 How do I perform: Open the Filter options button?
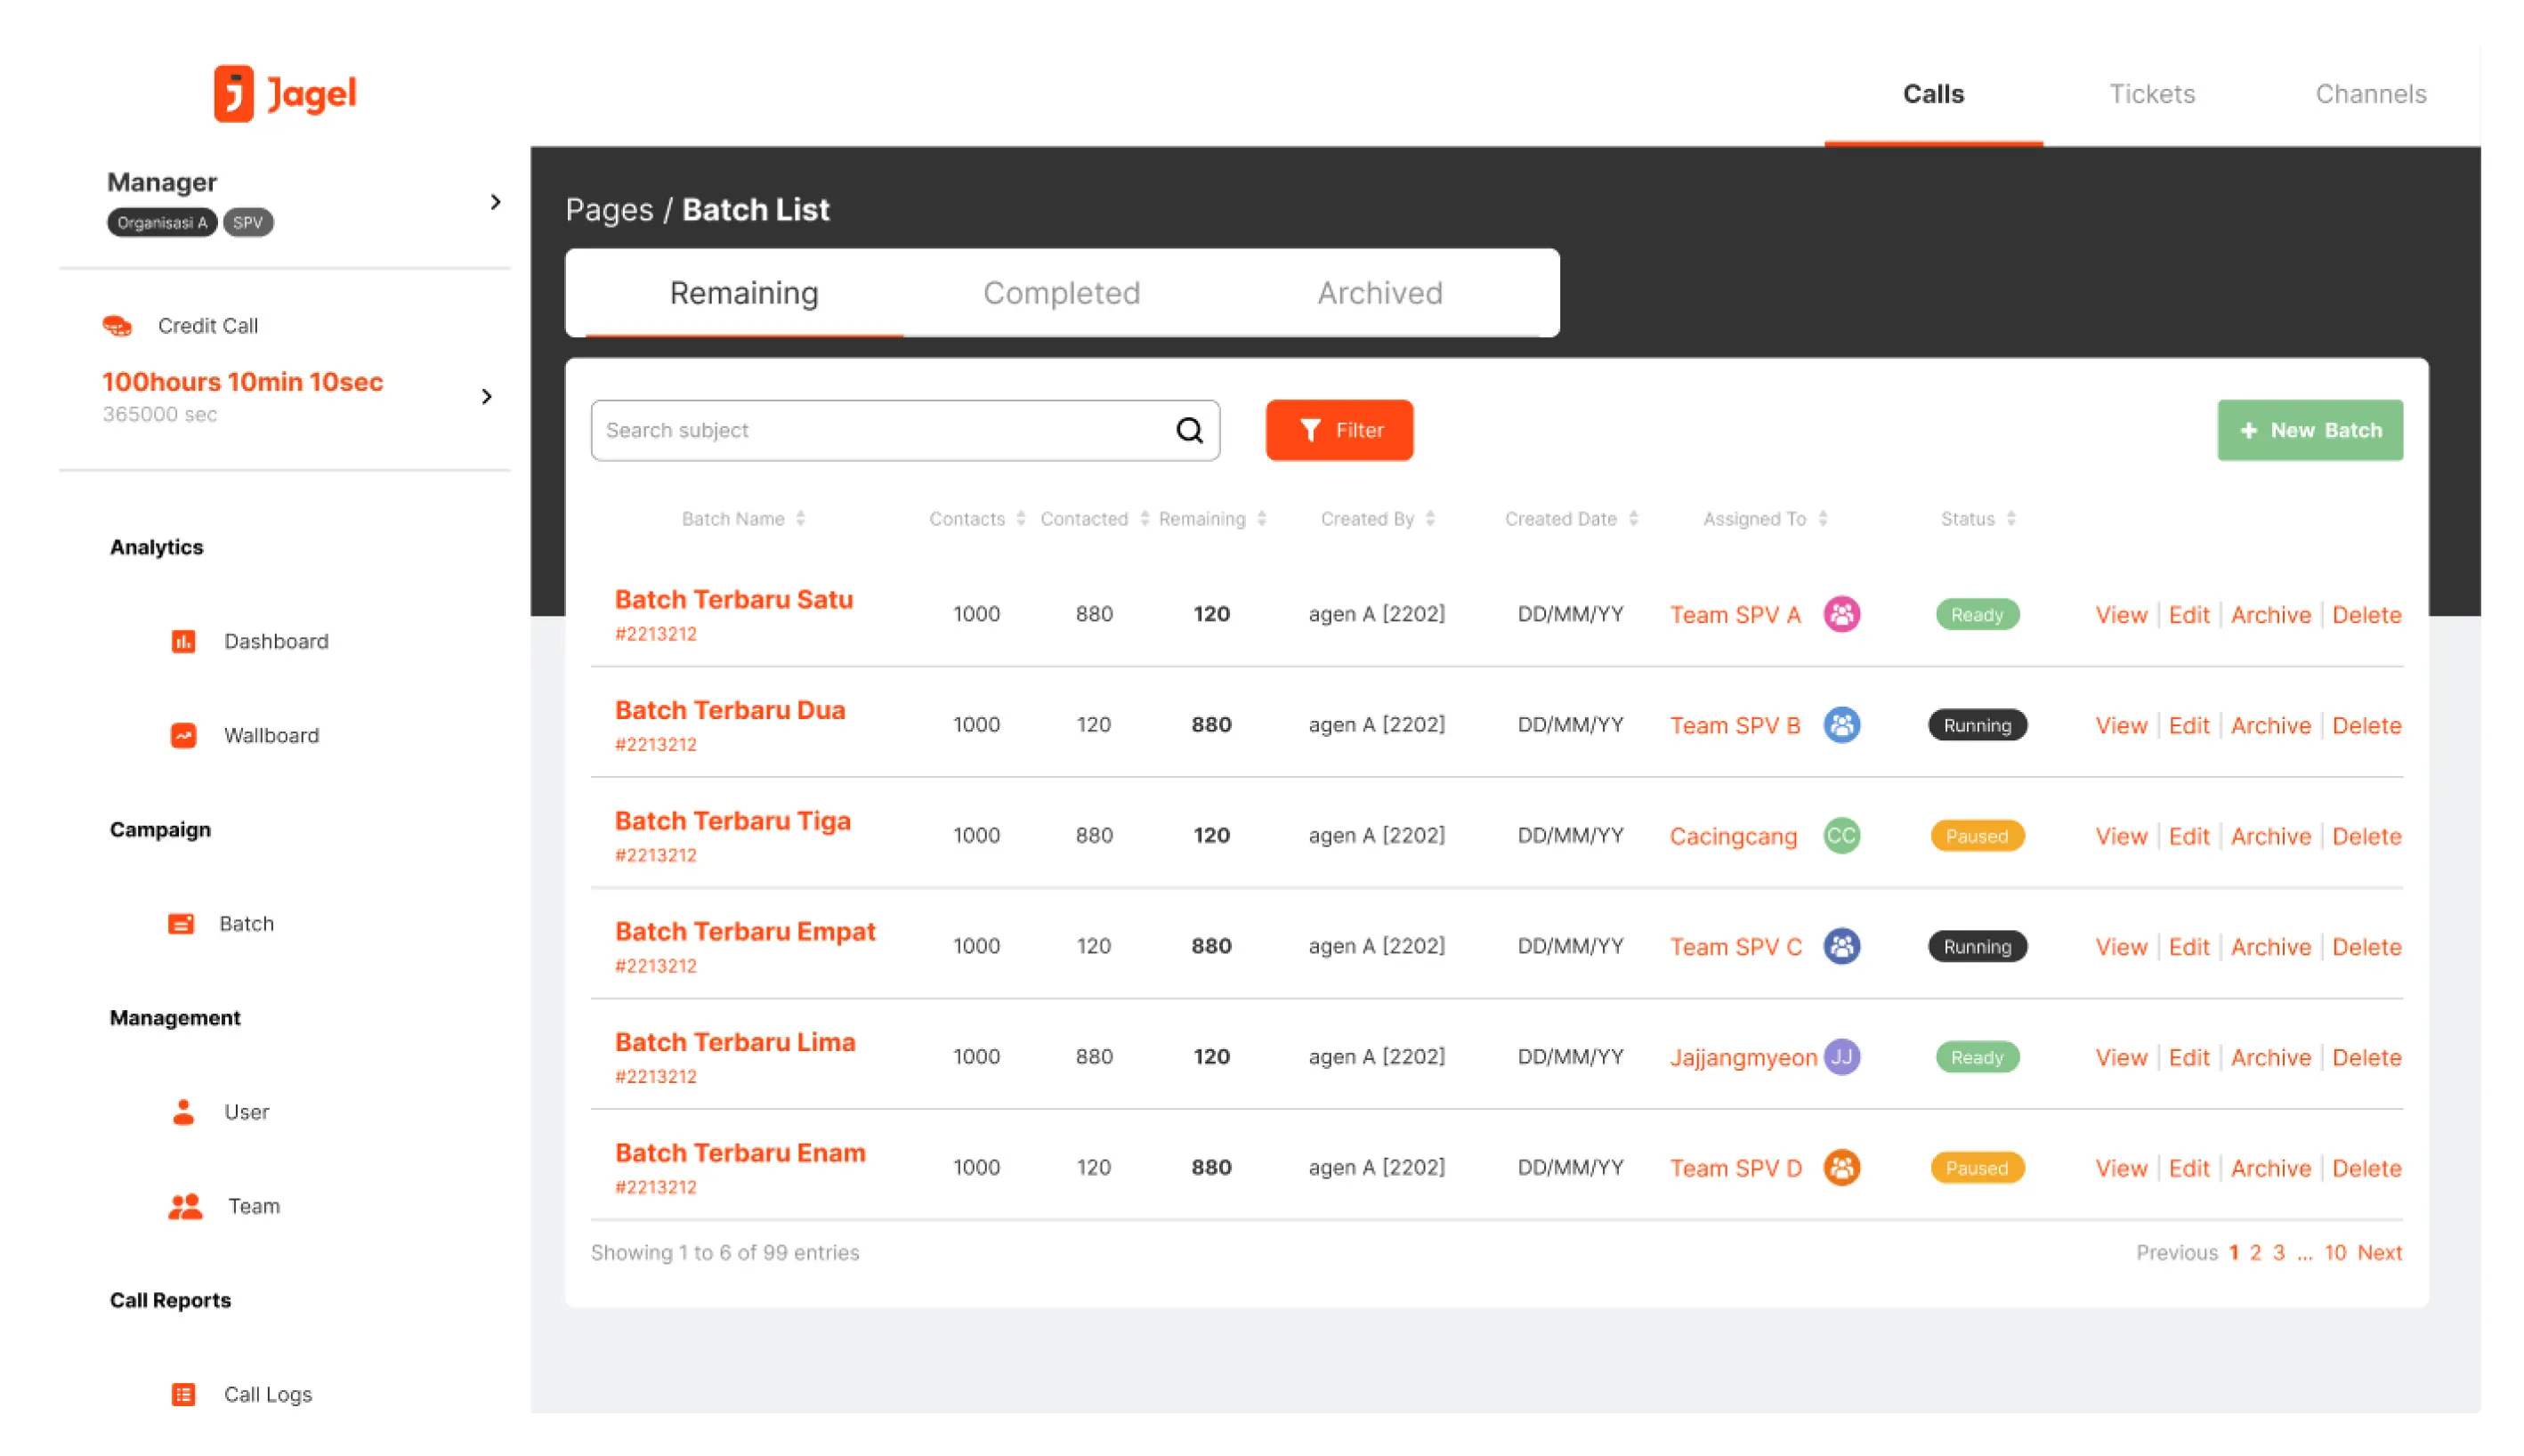tap(1339, 430)
